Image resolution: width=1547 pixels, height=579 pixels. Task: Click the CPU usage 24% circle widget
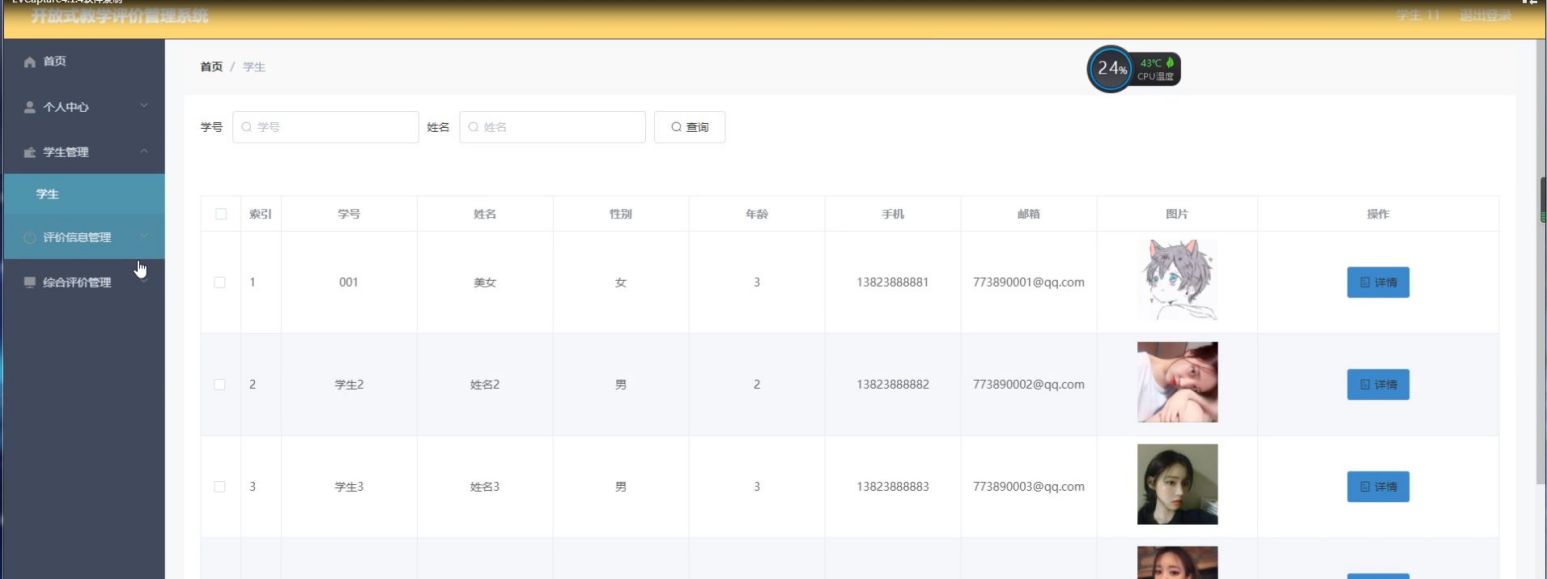tap(1110, 69)
